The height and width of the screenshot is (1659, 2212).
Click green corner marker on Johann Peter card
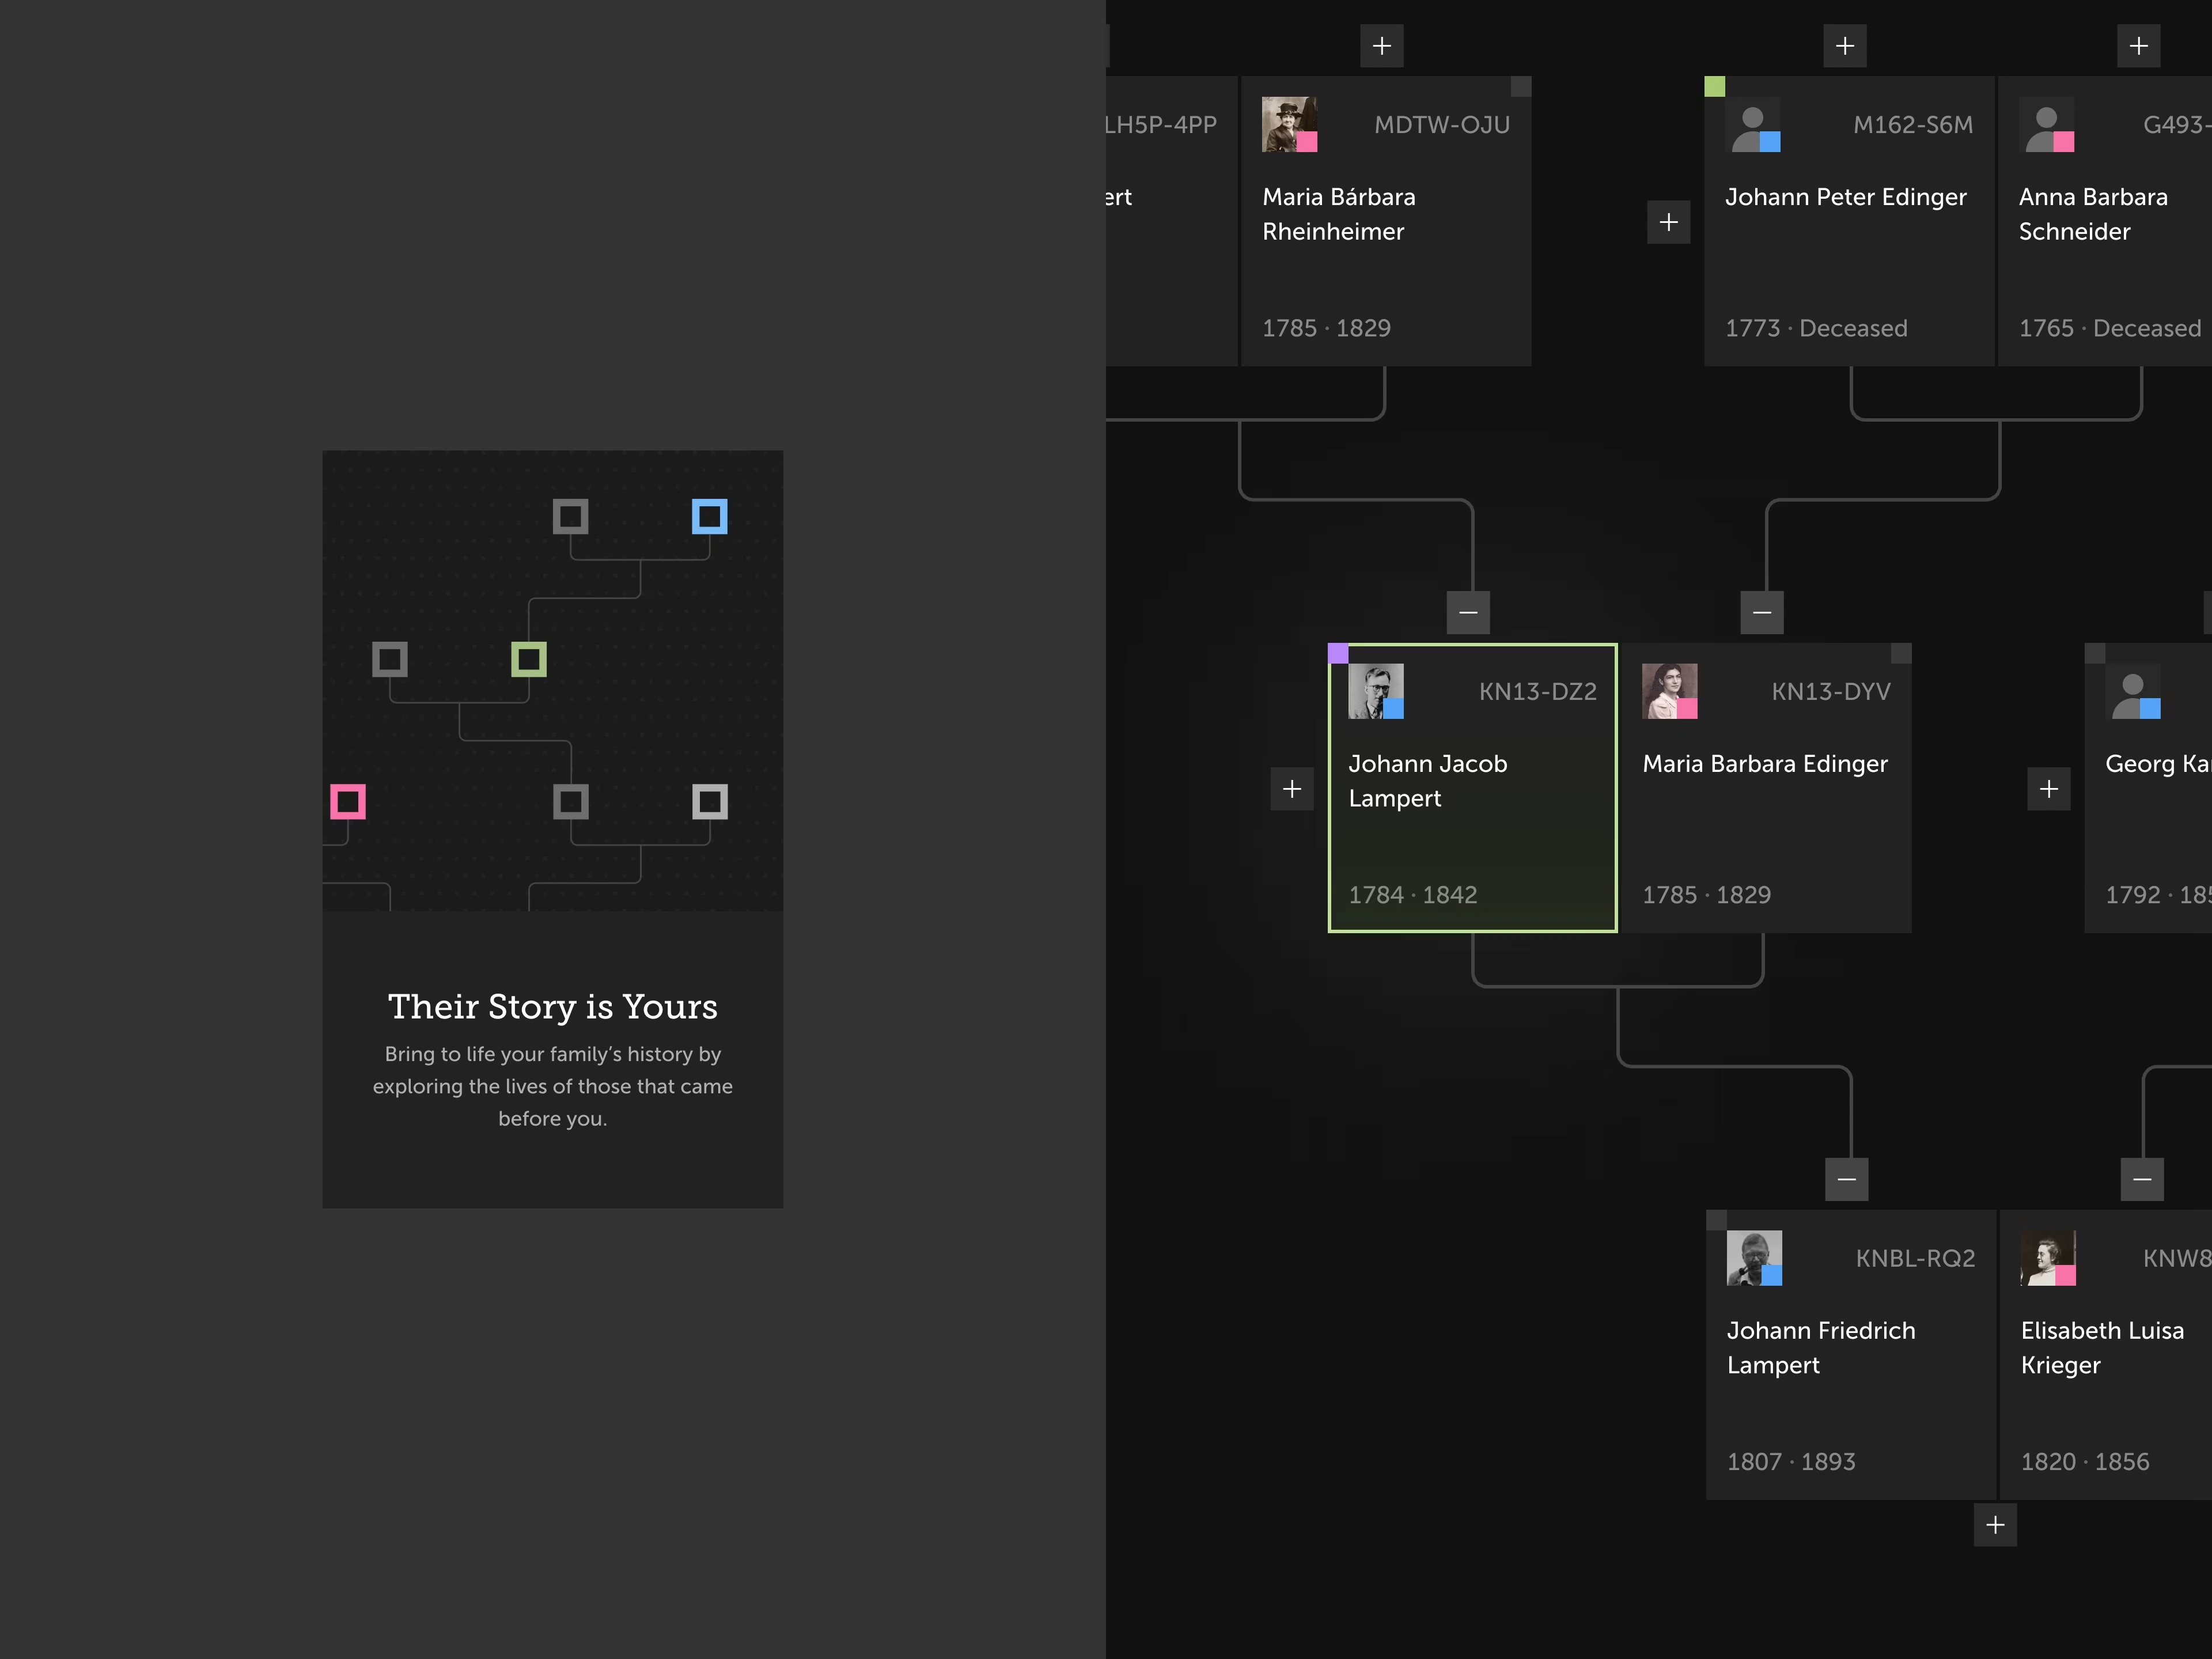tap(1714, 87)
